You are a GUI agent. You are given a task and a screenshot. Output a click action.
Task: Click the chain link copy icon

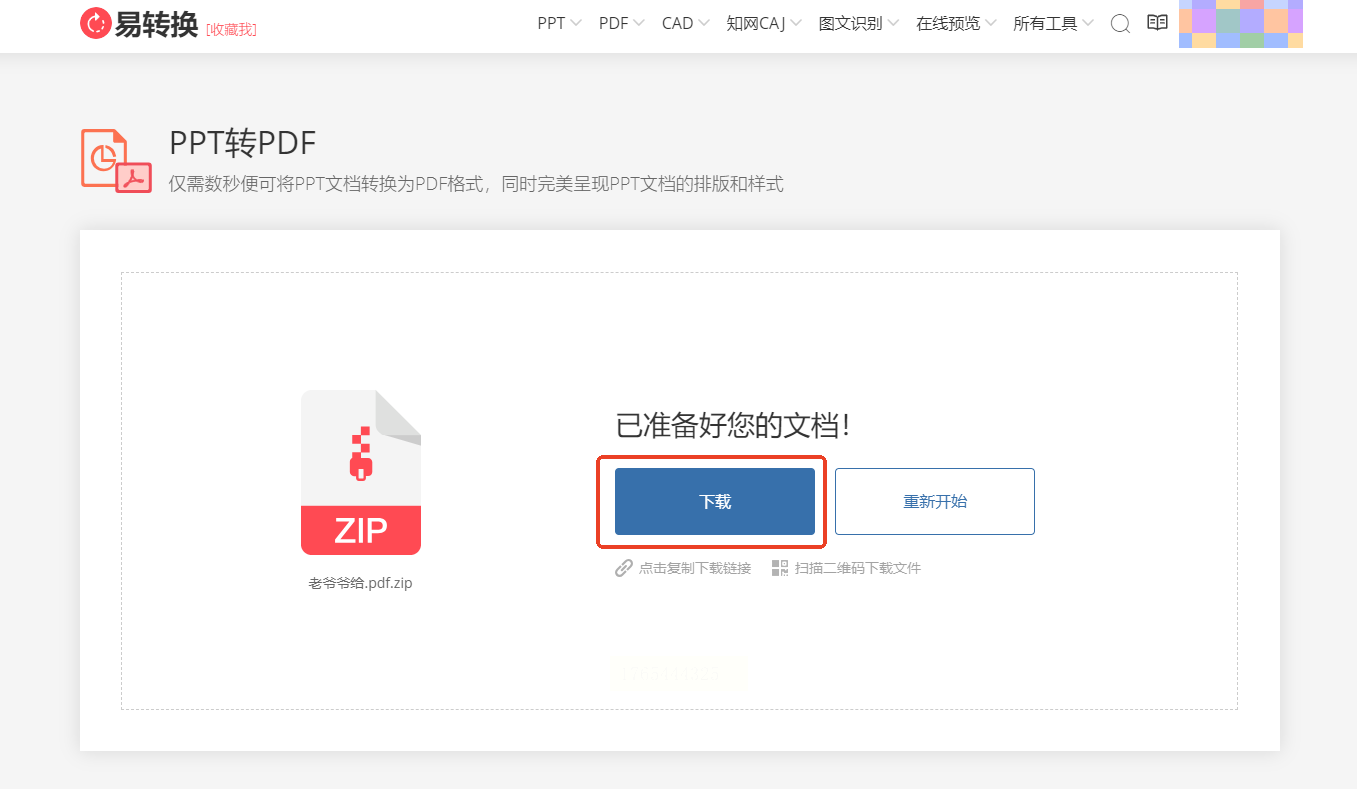(x=624, y=568)
